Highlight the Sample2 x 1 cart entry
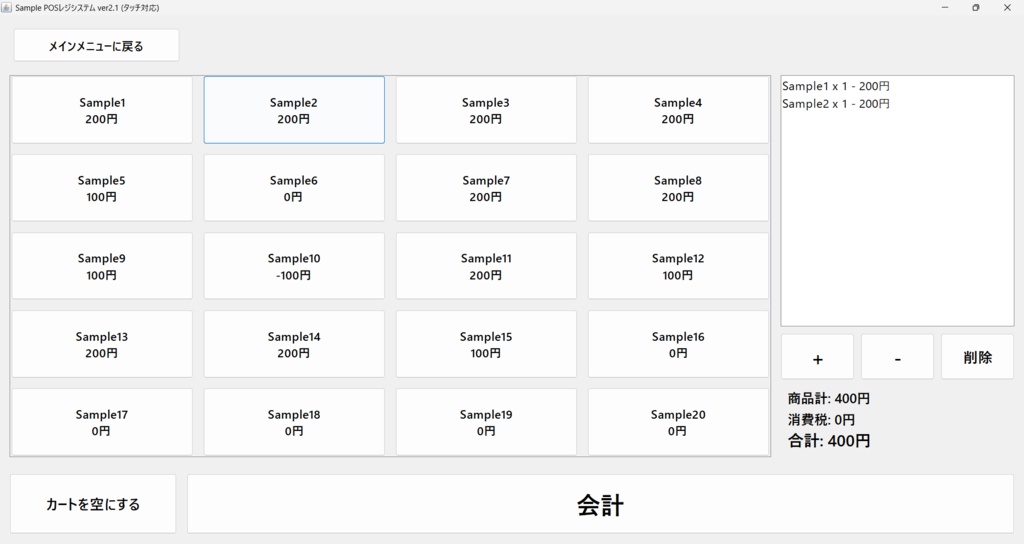Viewport: 1024px width, 544px height. (x=836, y=104)
